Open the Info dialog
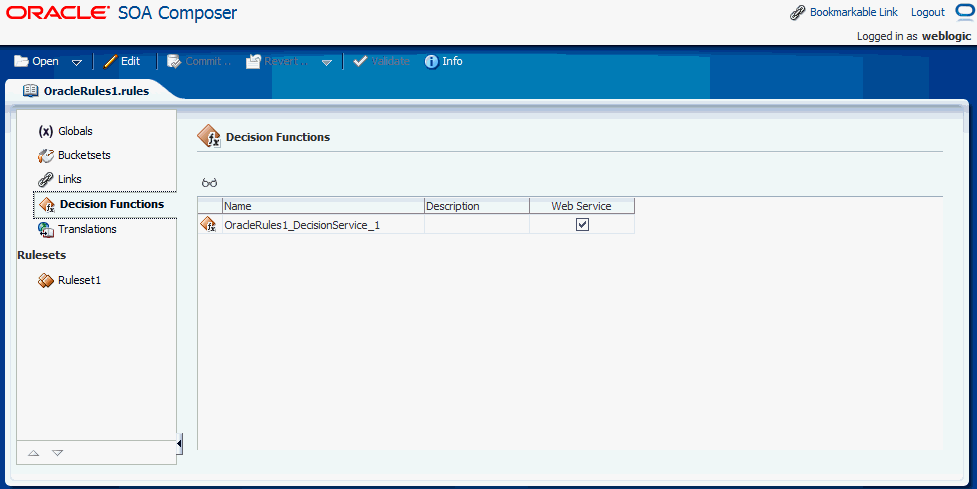 click(x=444, y=61)
